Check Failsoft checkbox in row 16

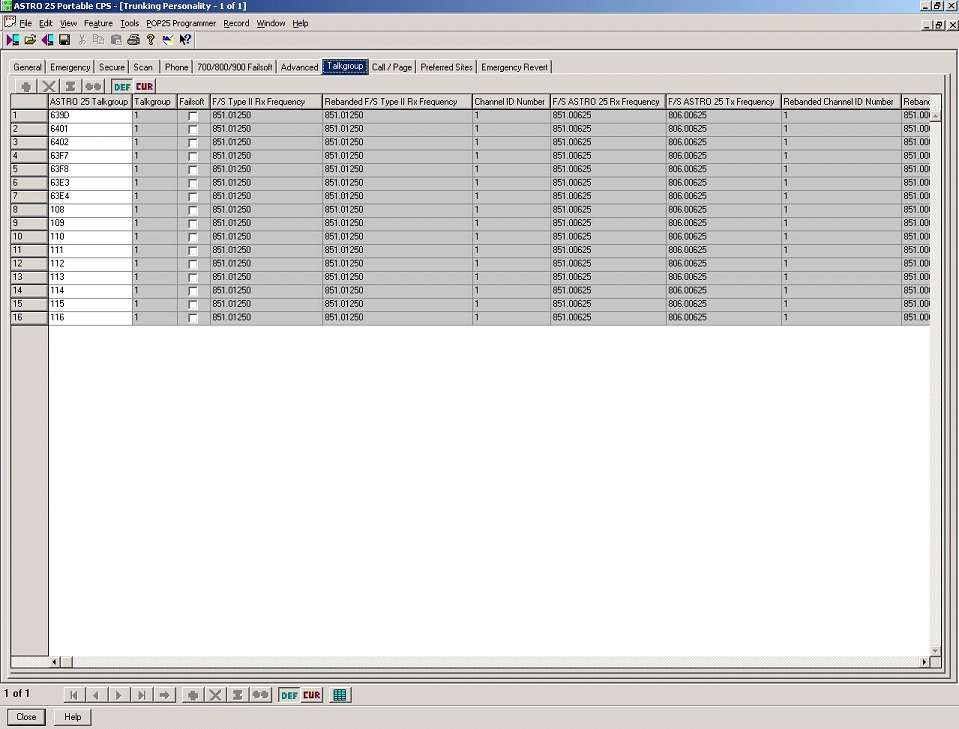[x=193, y=318]
